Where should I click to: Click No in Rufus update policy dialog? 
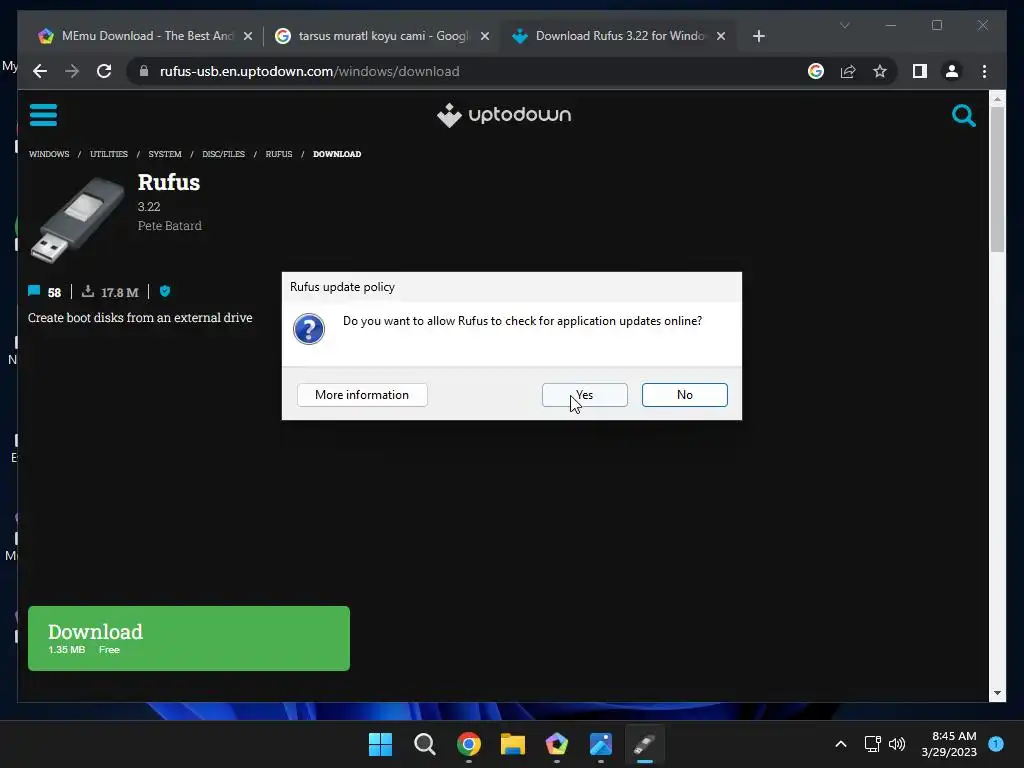coord(684,395)
